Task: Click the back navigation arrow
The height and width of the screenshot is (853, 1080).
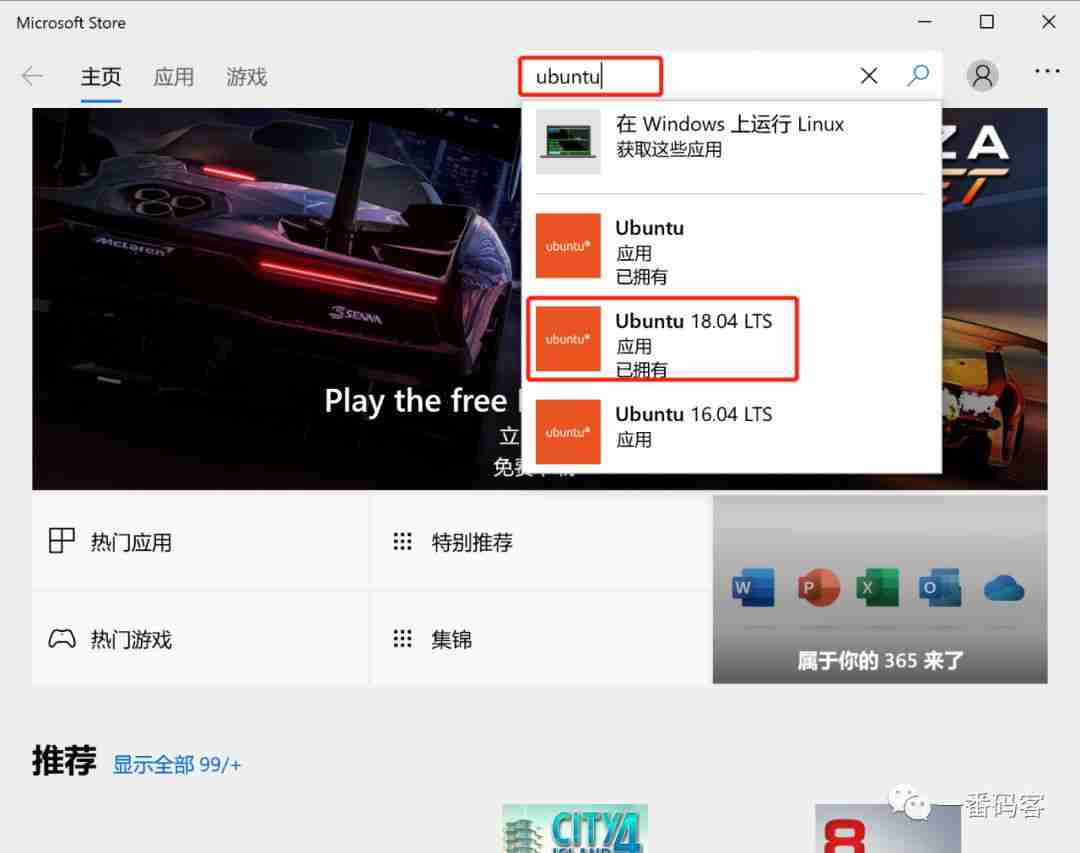Action: 32,75
